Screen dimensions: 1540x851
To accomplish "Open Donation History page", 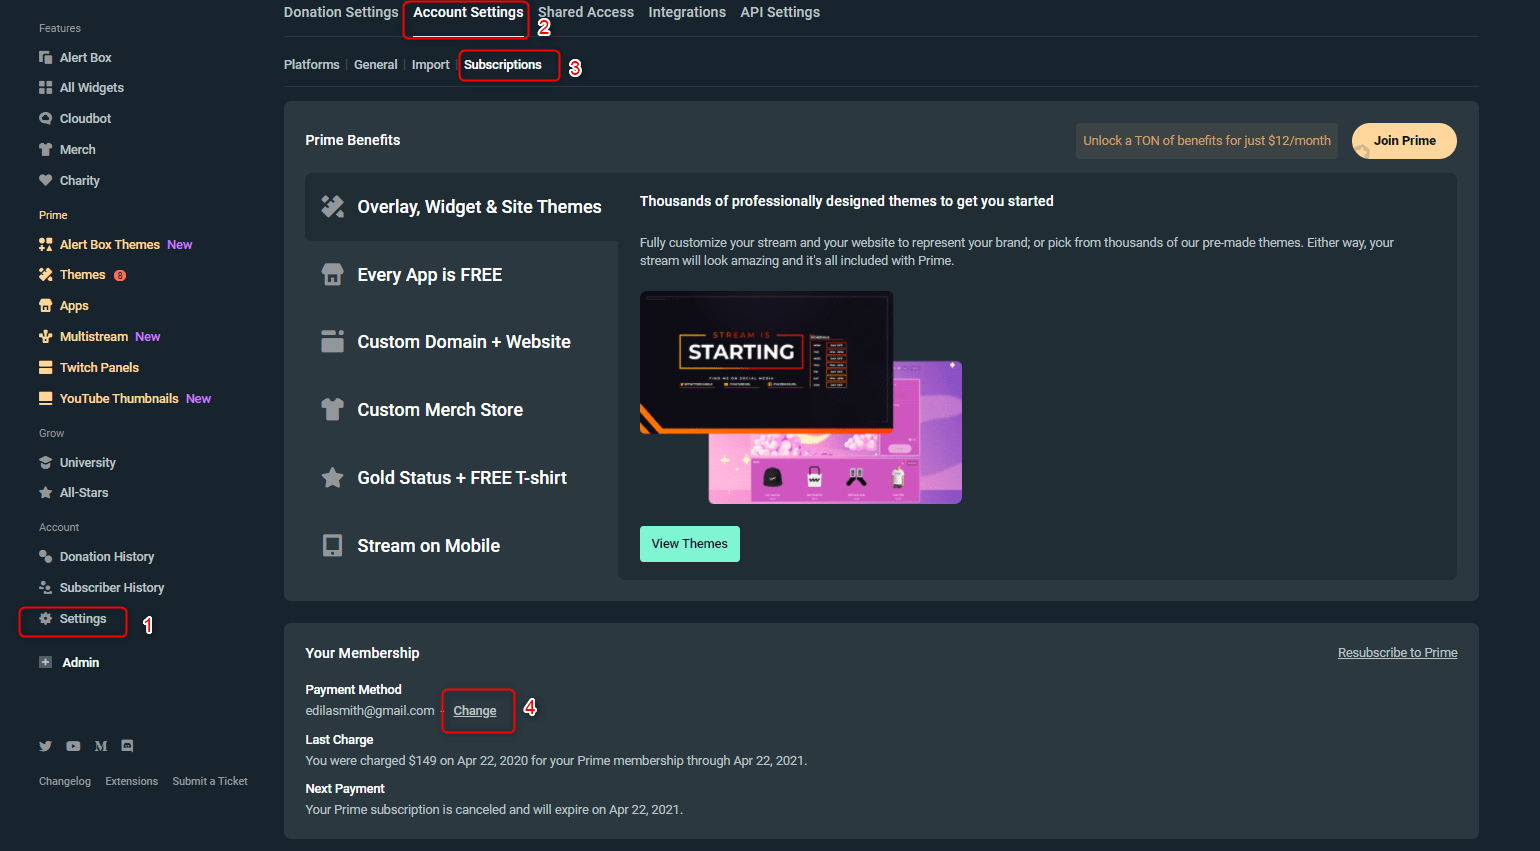I will click(x=107, y=556).
